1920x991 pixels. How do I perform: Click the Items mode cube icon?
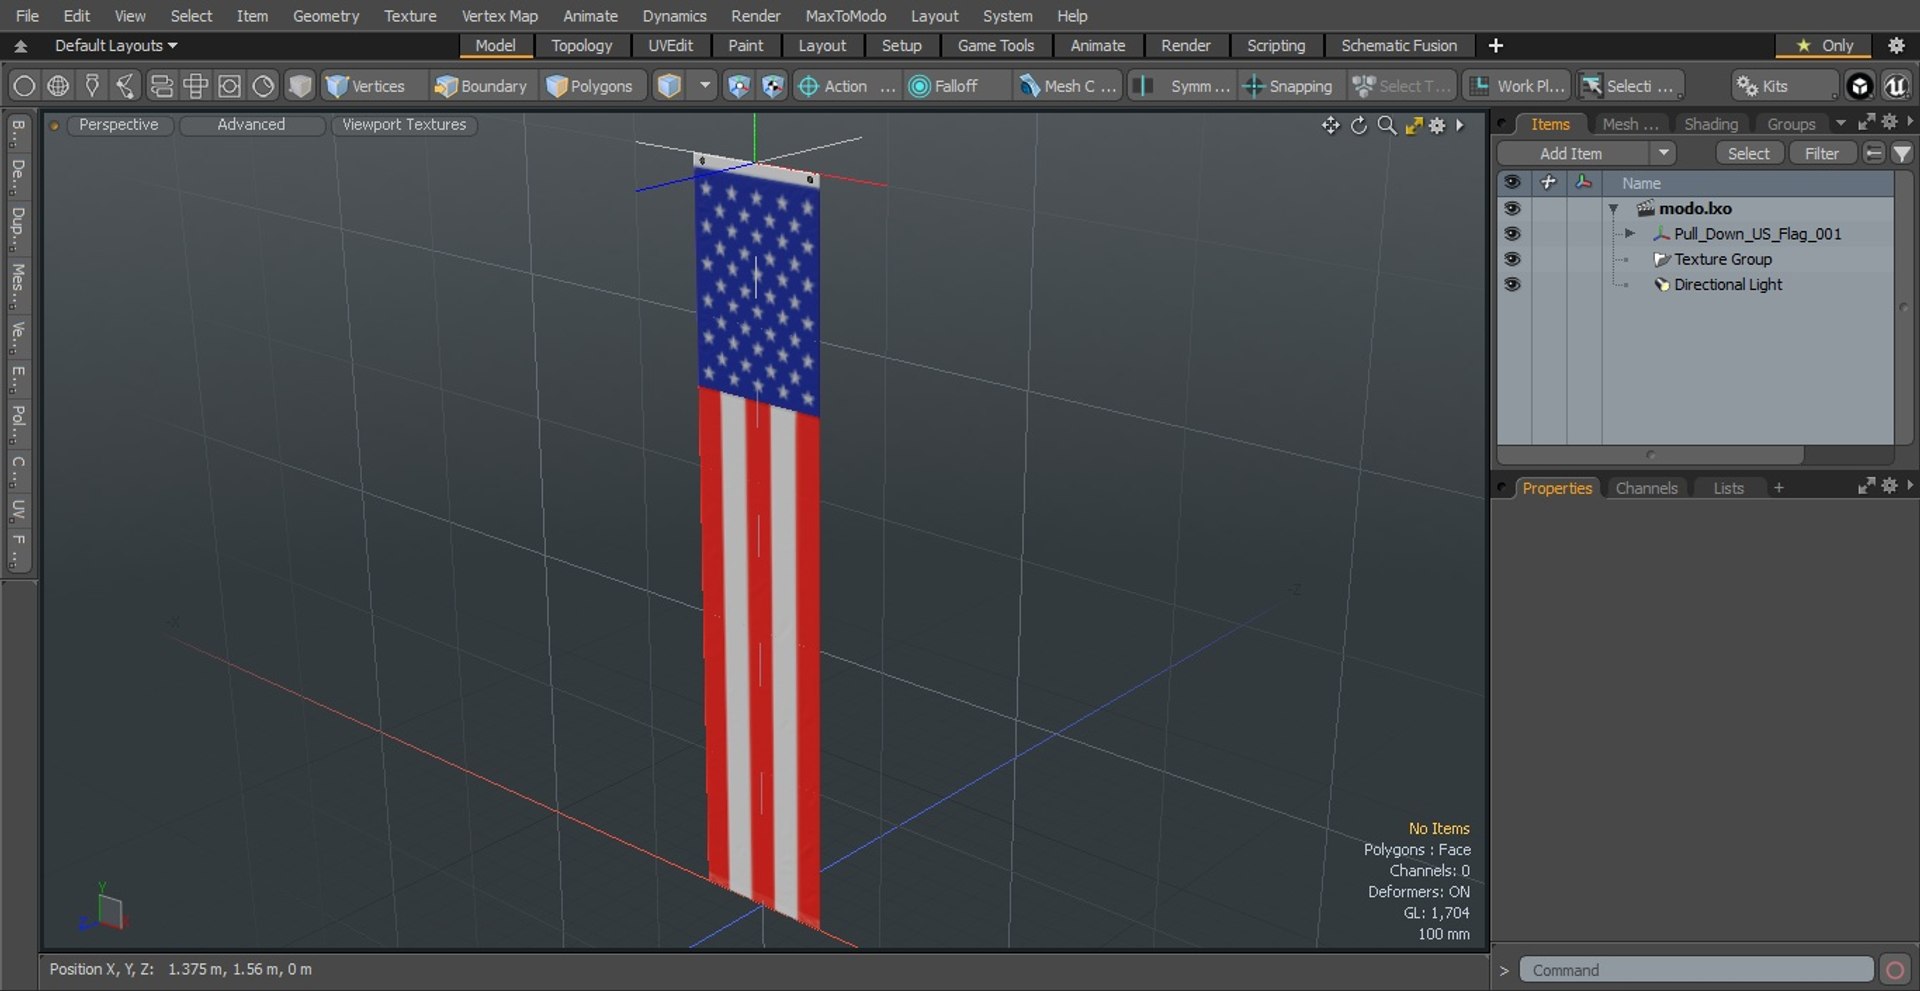669,86
